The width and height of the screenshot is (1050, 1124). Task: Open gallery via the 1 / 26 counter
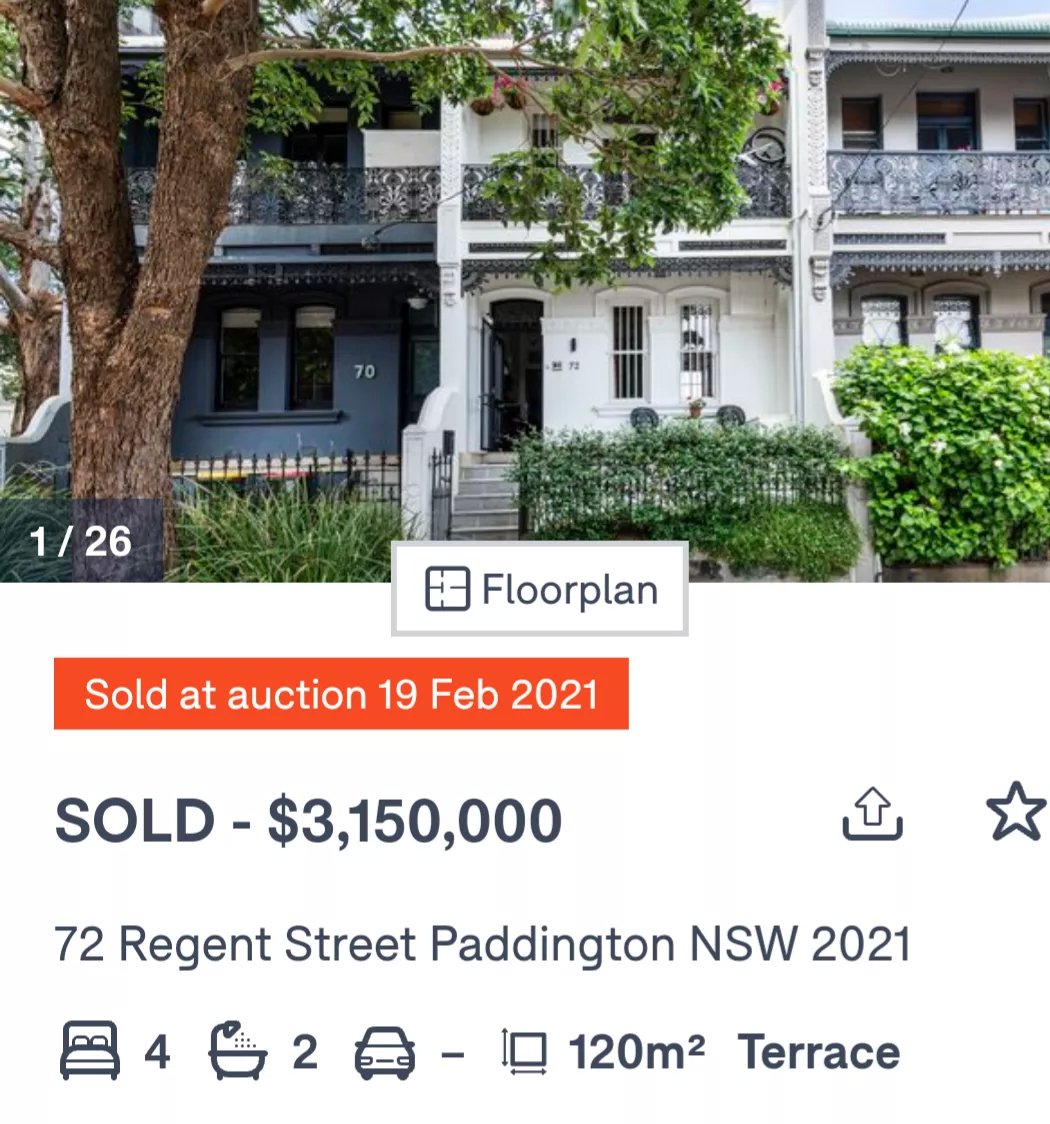(81, 541)
